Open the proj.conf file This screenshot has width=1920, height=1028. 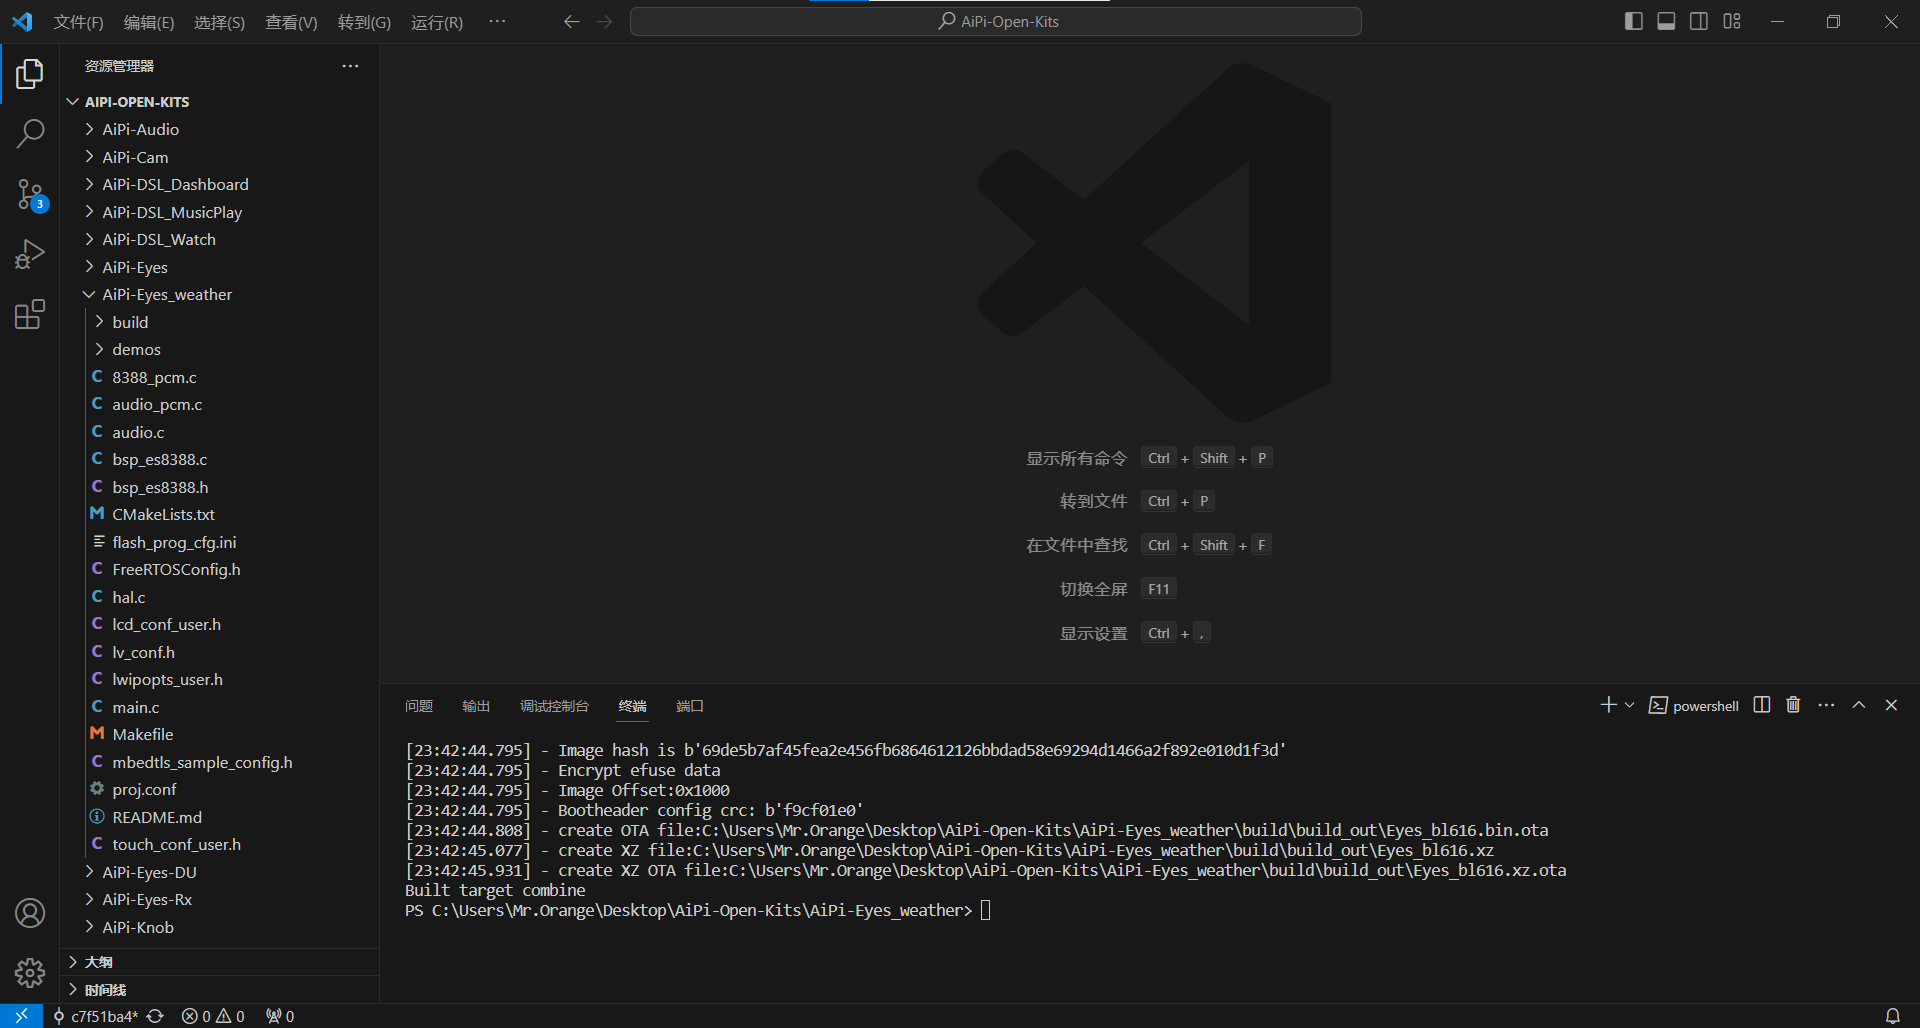pyautogui.click(x=220, y=789)
